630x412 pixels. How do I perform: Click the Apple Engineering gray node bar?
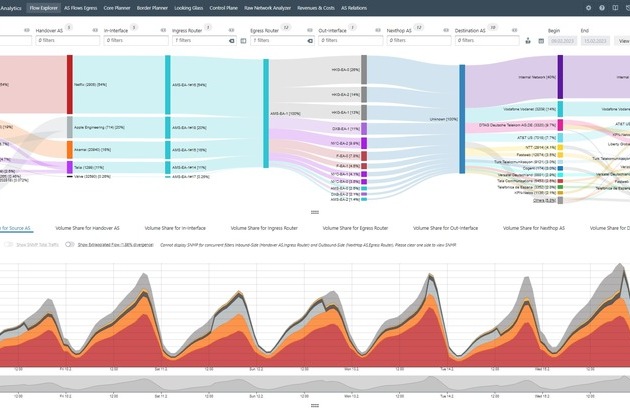coord(70,127)
